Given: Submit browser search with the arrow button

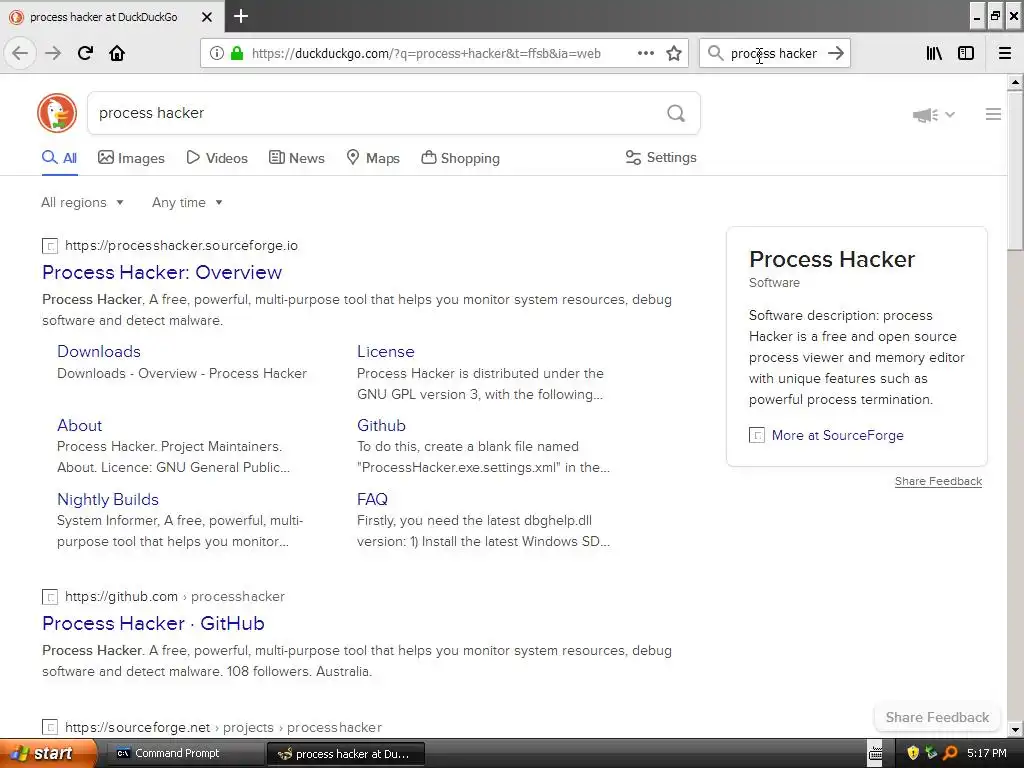Looking at the screenshot, I should (x=835, y=53).
